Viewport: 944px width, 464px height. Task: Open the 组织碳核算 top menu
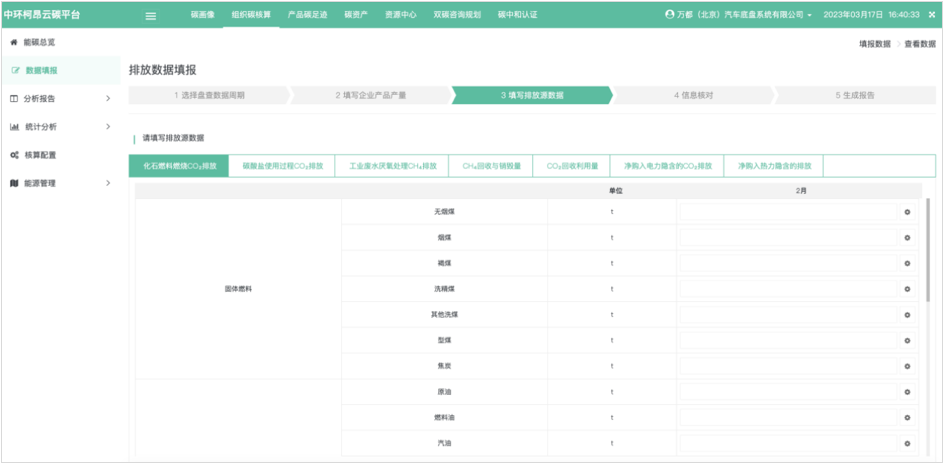pyautogui.click(x=250, y=15)
